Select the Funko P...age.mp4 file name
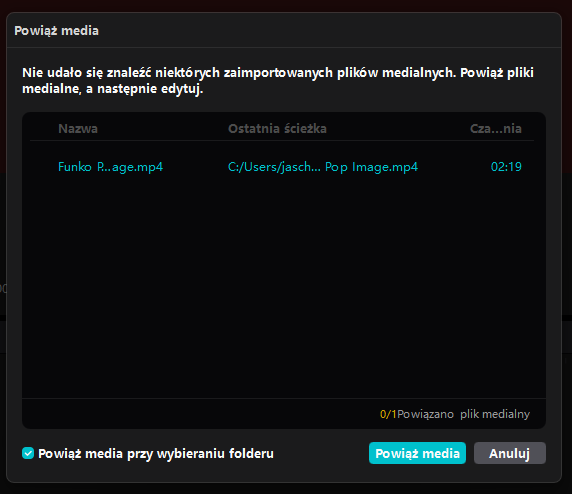This screenshot has width=572, height=494. point(111,167)
